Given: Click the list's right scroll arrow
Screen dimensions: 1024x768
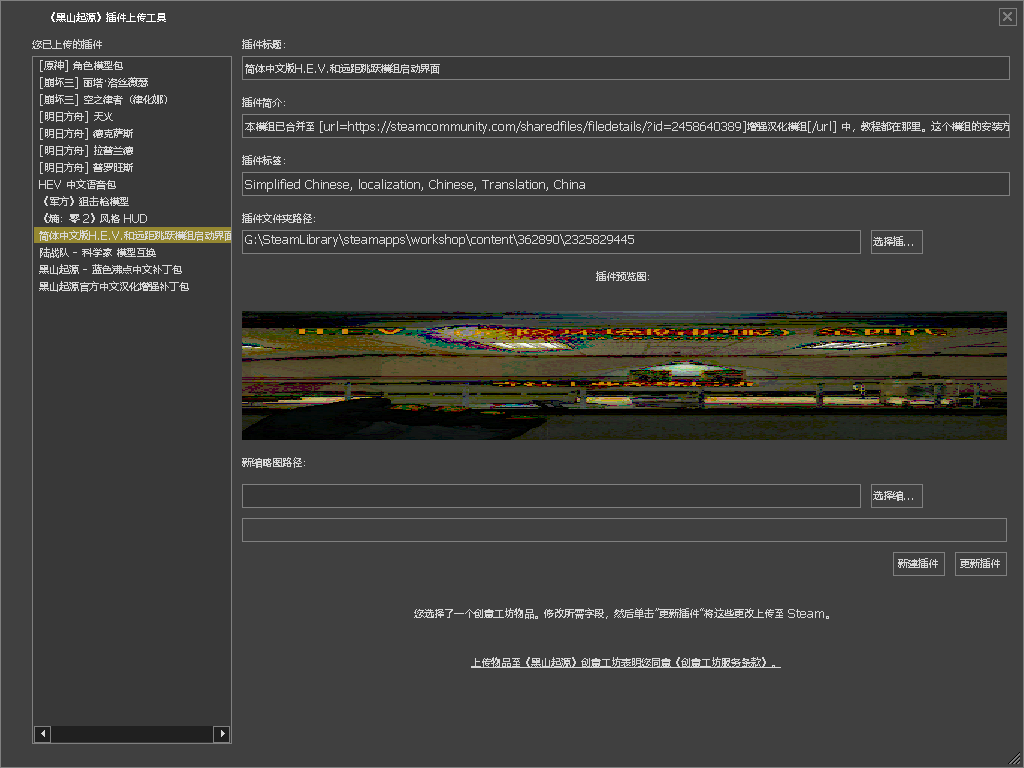Looking at the screenshot, I should point(222,733).
